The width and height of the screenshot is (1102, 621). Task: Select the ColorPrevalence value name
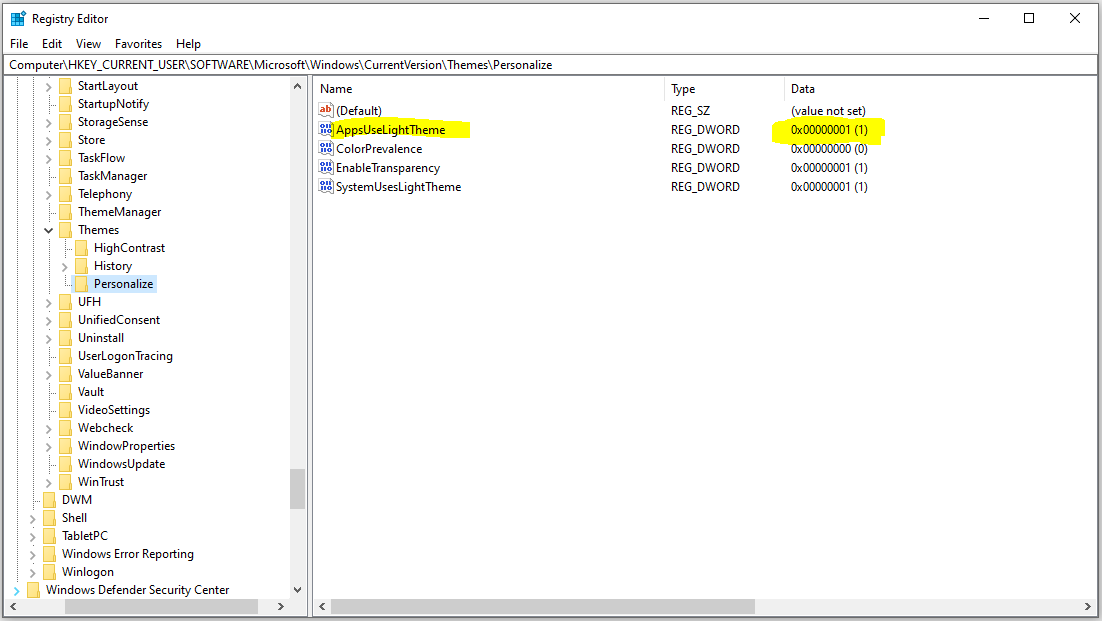(379, 149)
